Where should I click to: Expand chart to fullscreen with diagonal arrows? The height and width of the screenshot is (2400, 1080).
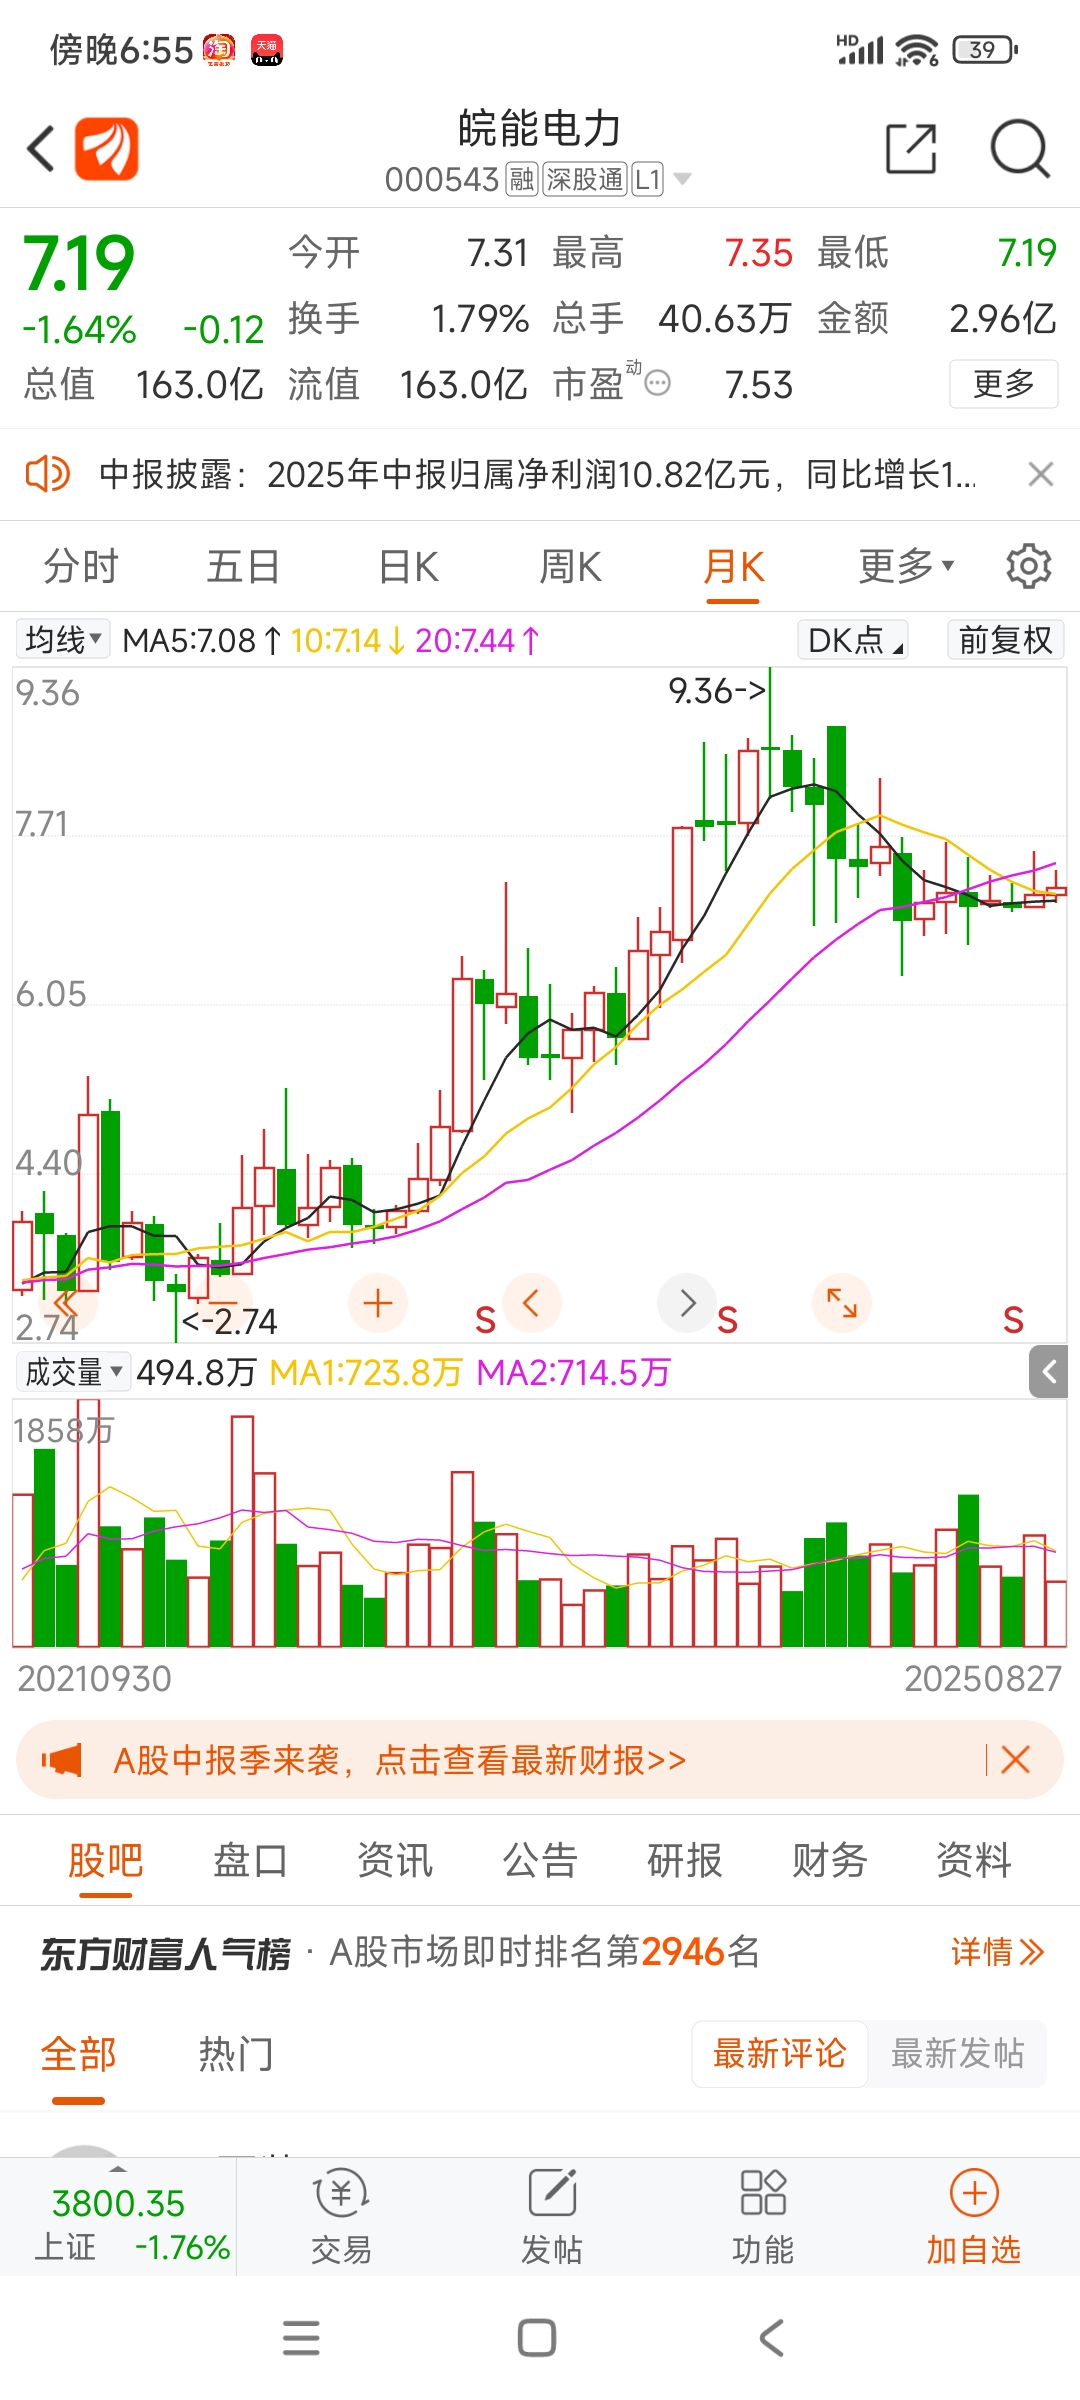point(842,1303)
